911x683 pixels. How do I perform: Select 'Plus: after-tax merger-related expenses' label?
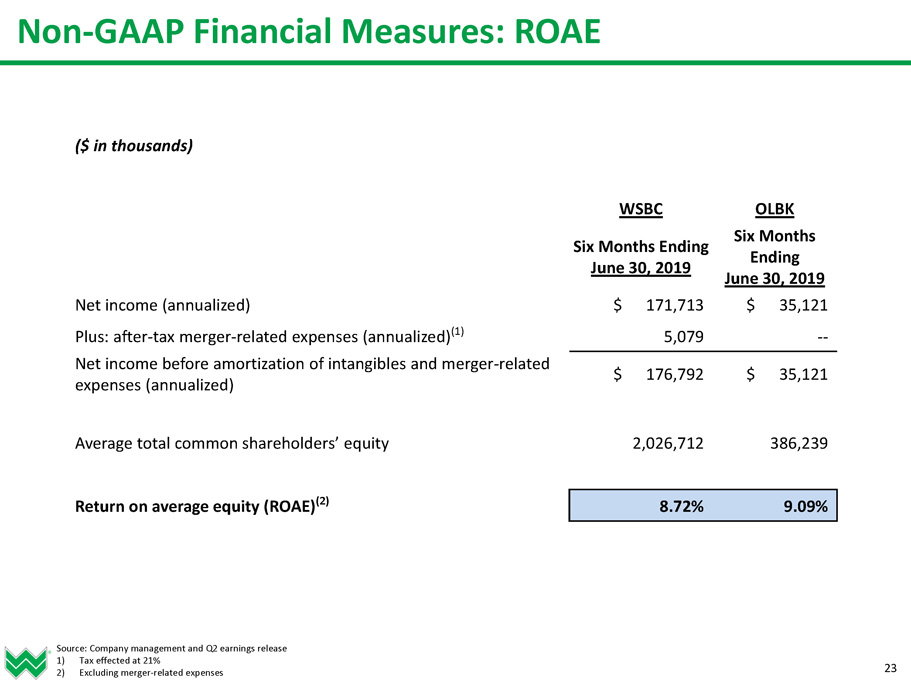click(270, 336)
